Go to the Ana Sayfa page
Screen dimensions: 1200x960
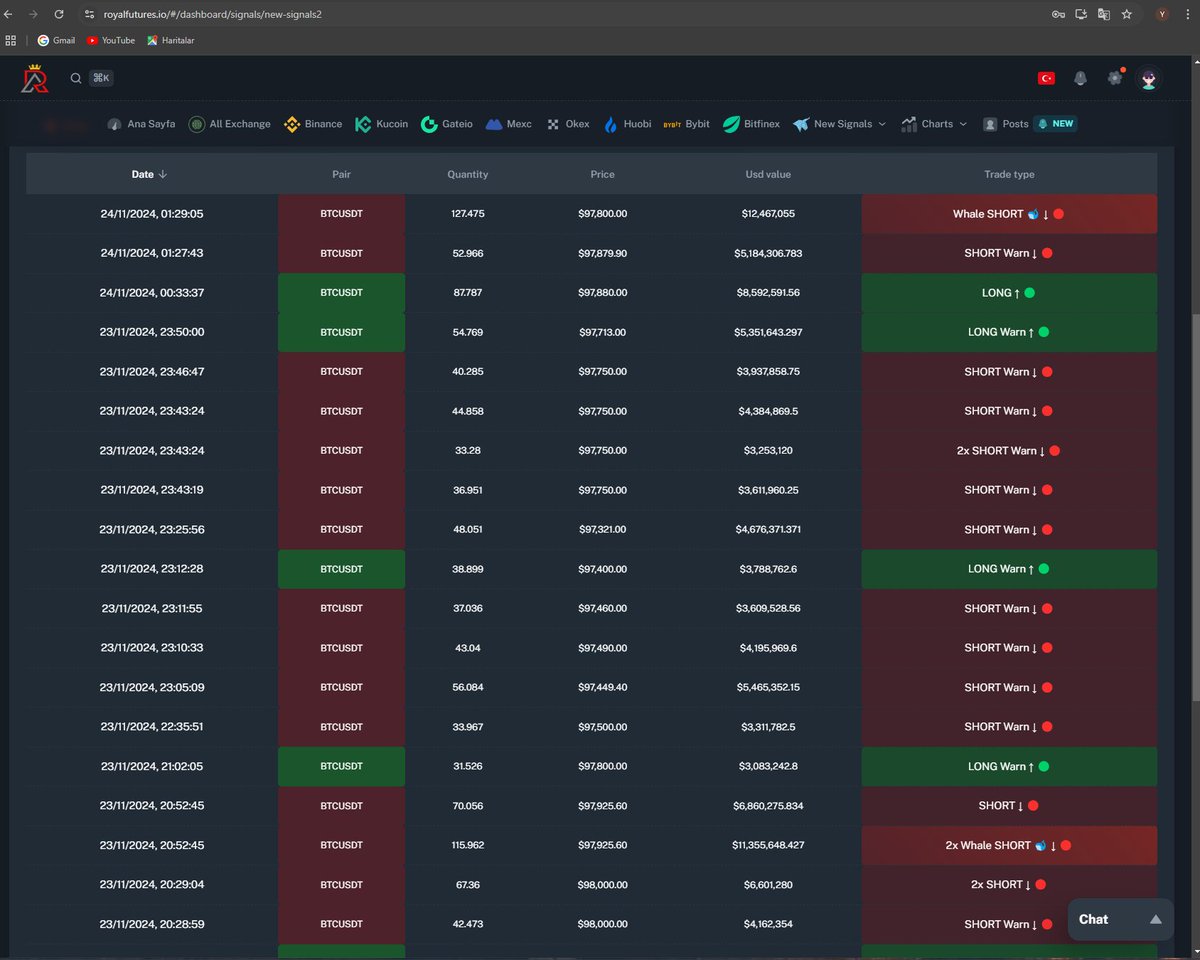coord(141,124)
